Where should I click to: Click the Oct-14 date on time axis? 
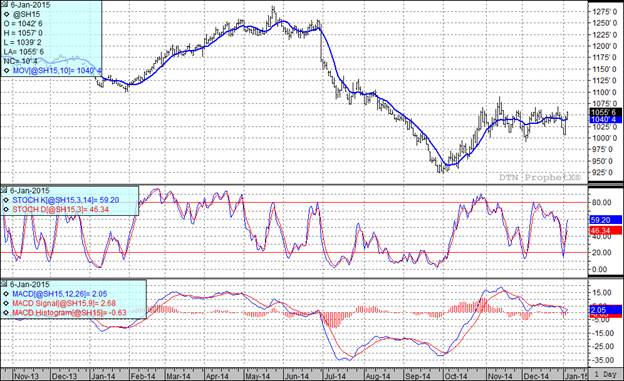coord(456,376)
